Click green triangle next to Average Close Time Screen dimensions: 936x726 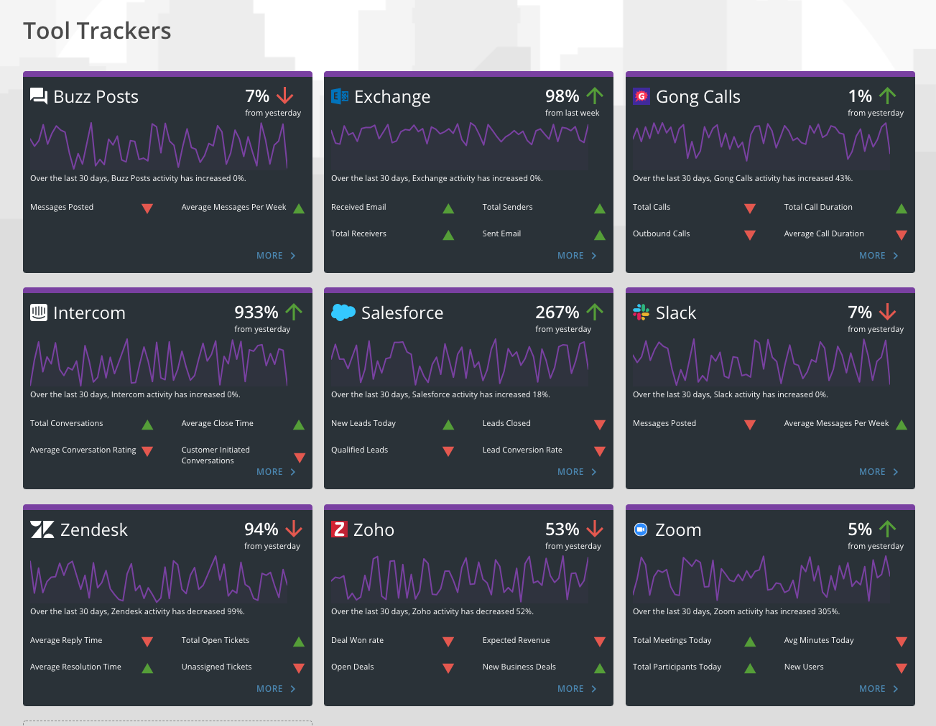[299, 424]
